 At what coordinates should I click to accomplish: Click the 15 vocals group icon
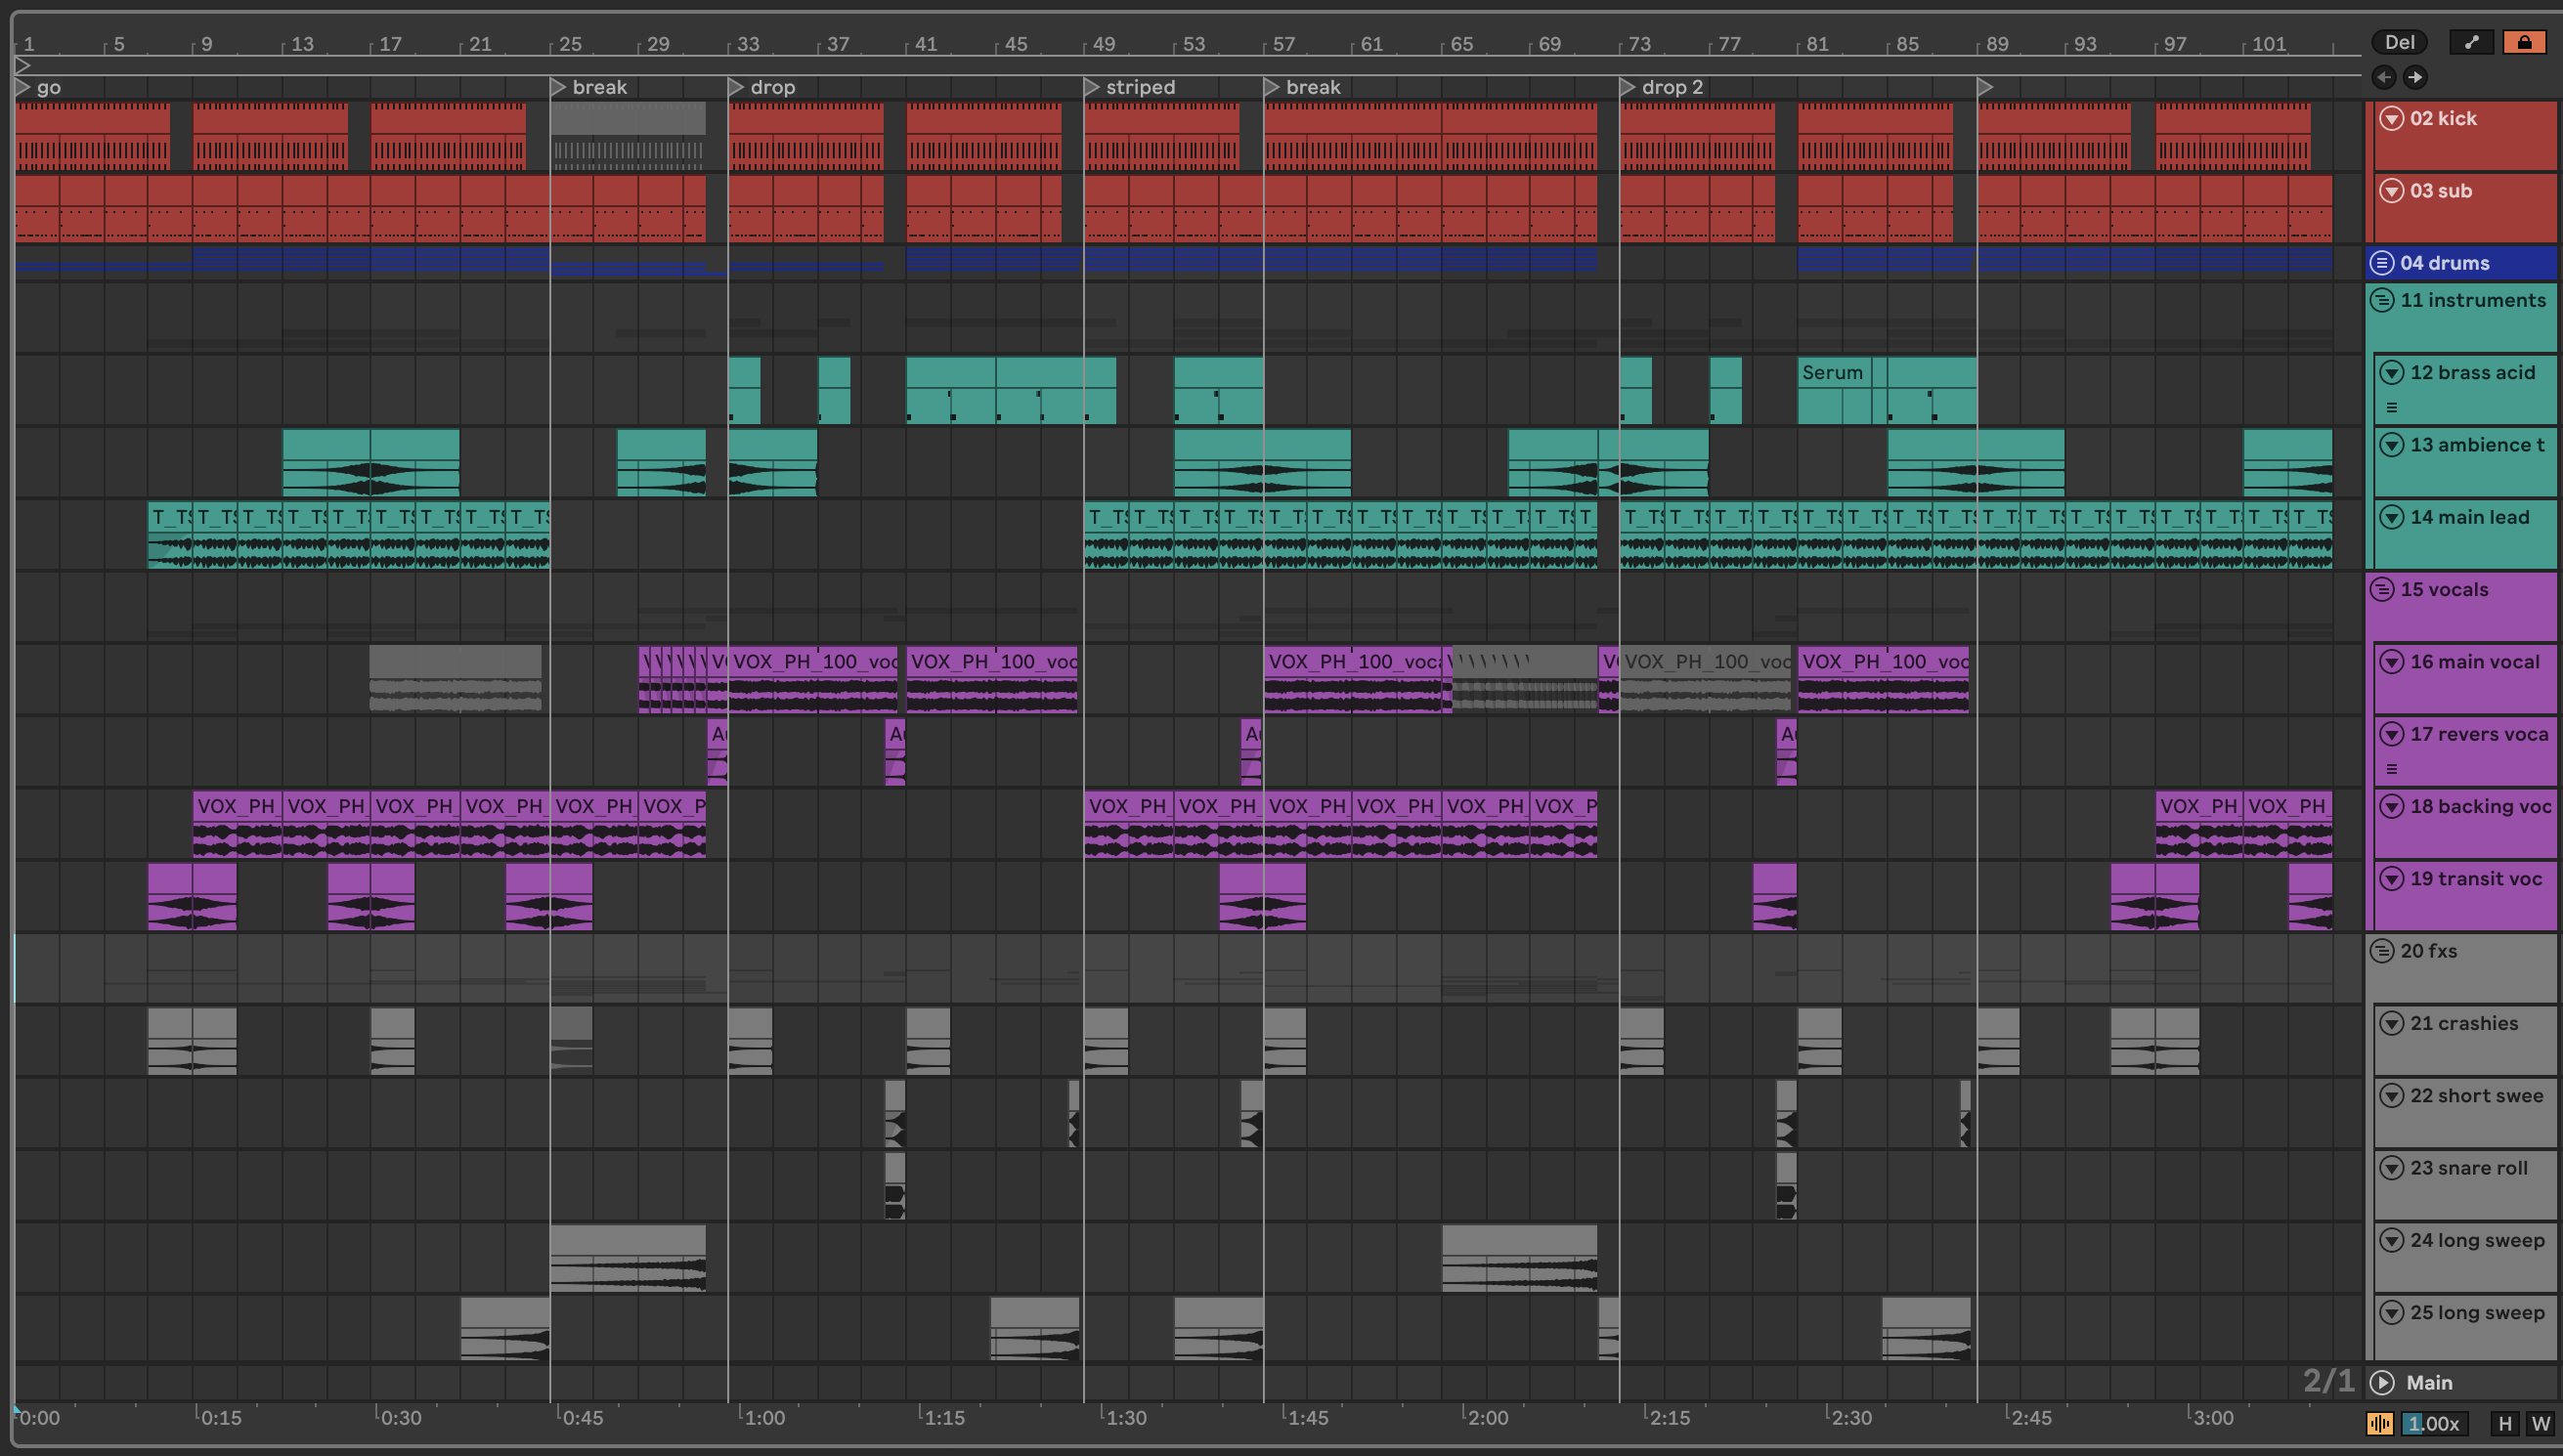tap(2382, 589)
